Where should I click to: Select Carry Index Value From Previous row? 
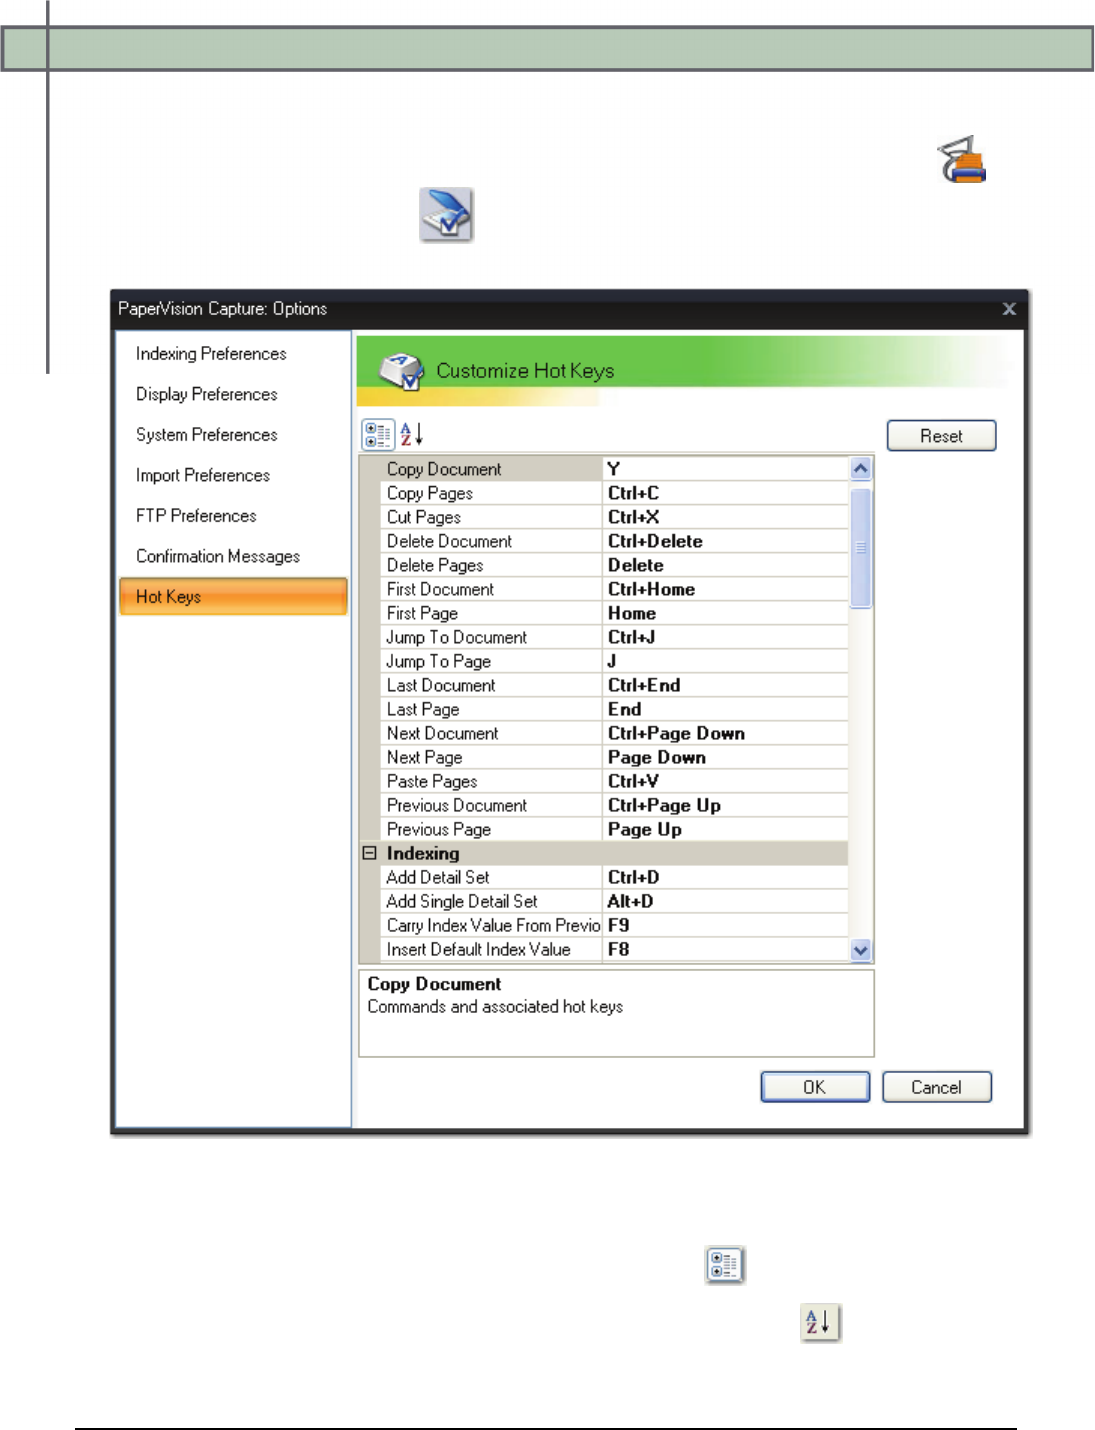point(492,925)
